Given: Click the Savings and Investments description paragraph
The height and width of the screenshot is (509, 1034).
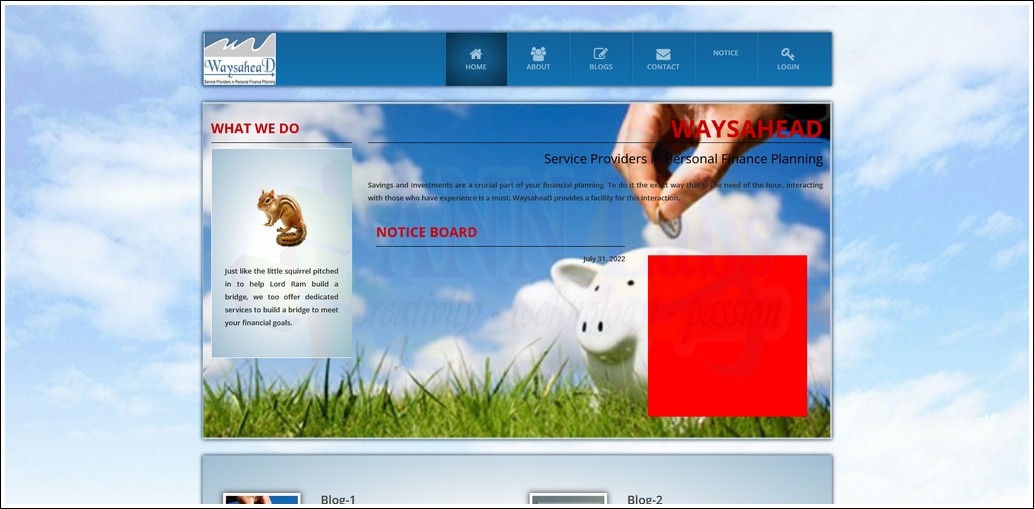Looking at the screenshot, I should 595,191.
